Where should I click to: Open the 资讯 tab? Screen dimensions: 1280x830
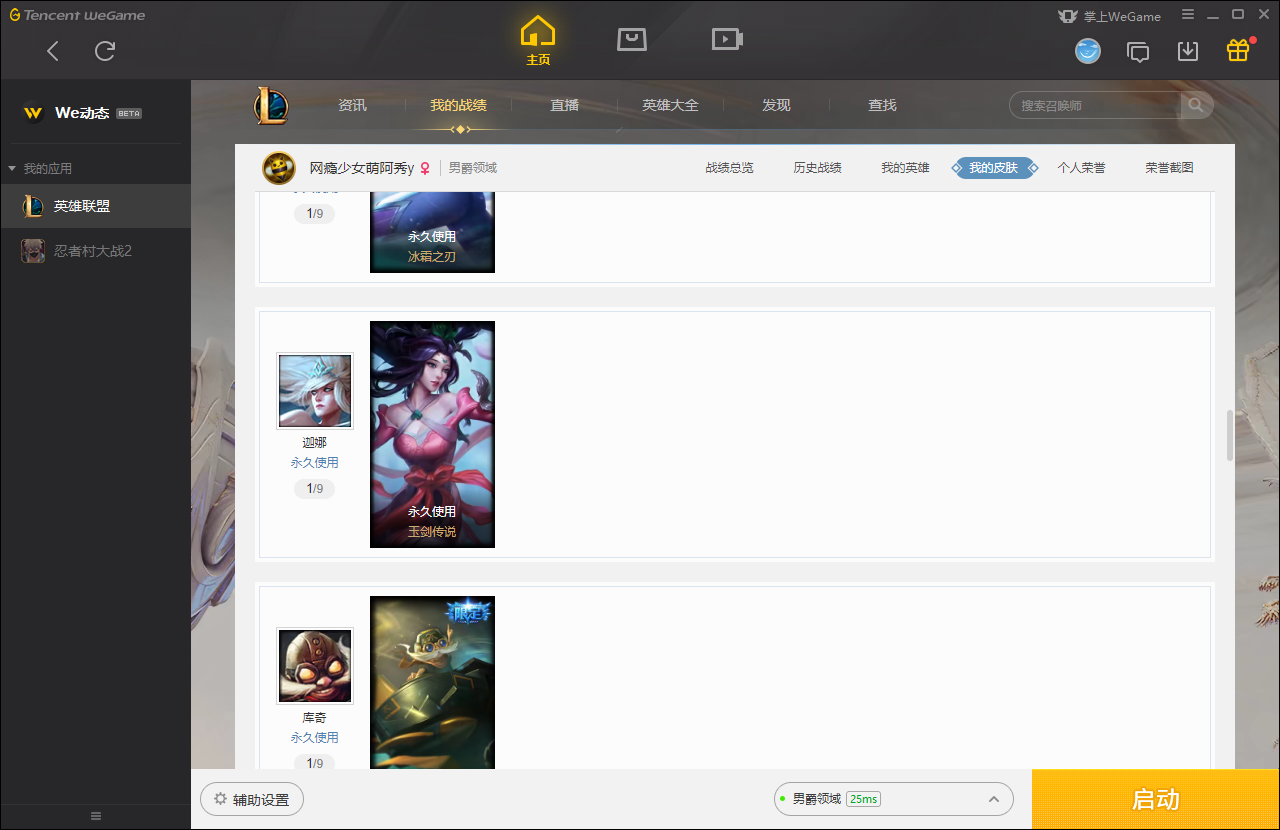click(x=352, y=105)
